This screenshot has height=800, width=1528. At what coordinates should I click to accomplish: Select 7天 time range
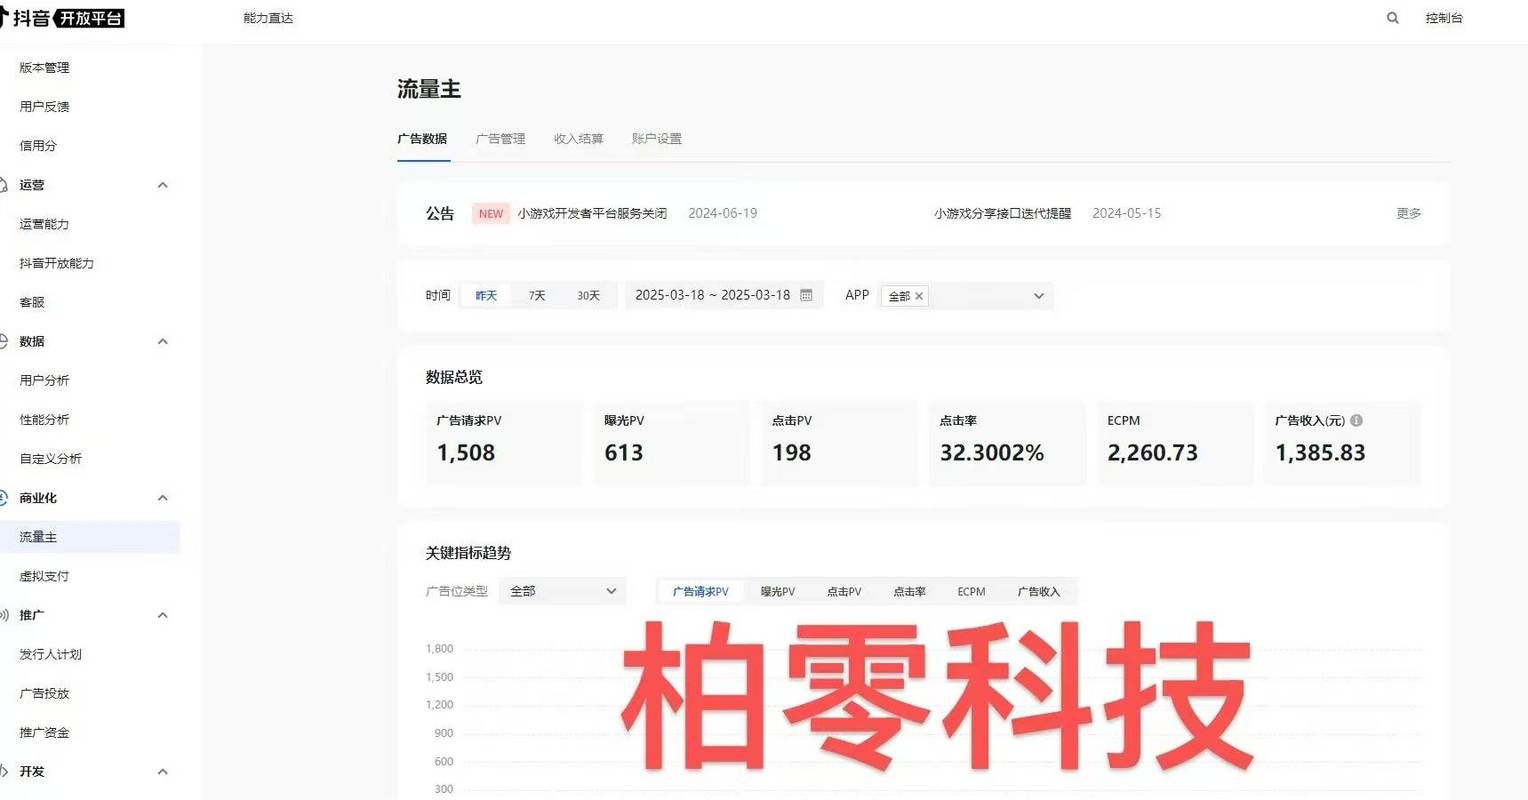point(537,296)
